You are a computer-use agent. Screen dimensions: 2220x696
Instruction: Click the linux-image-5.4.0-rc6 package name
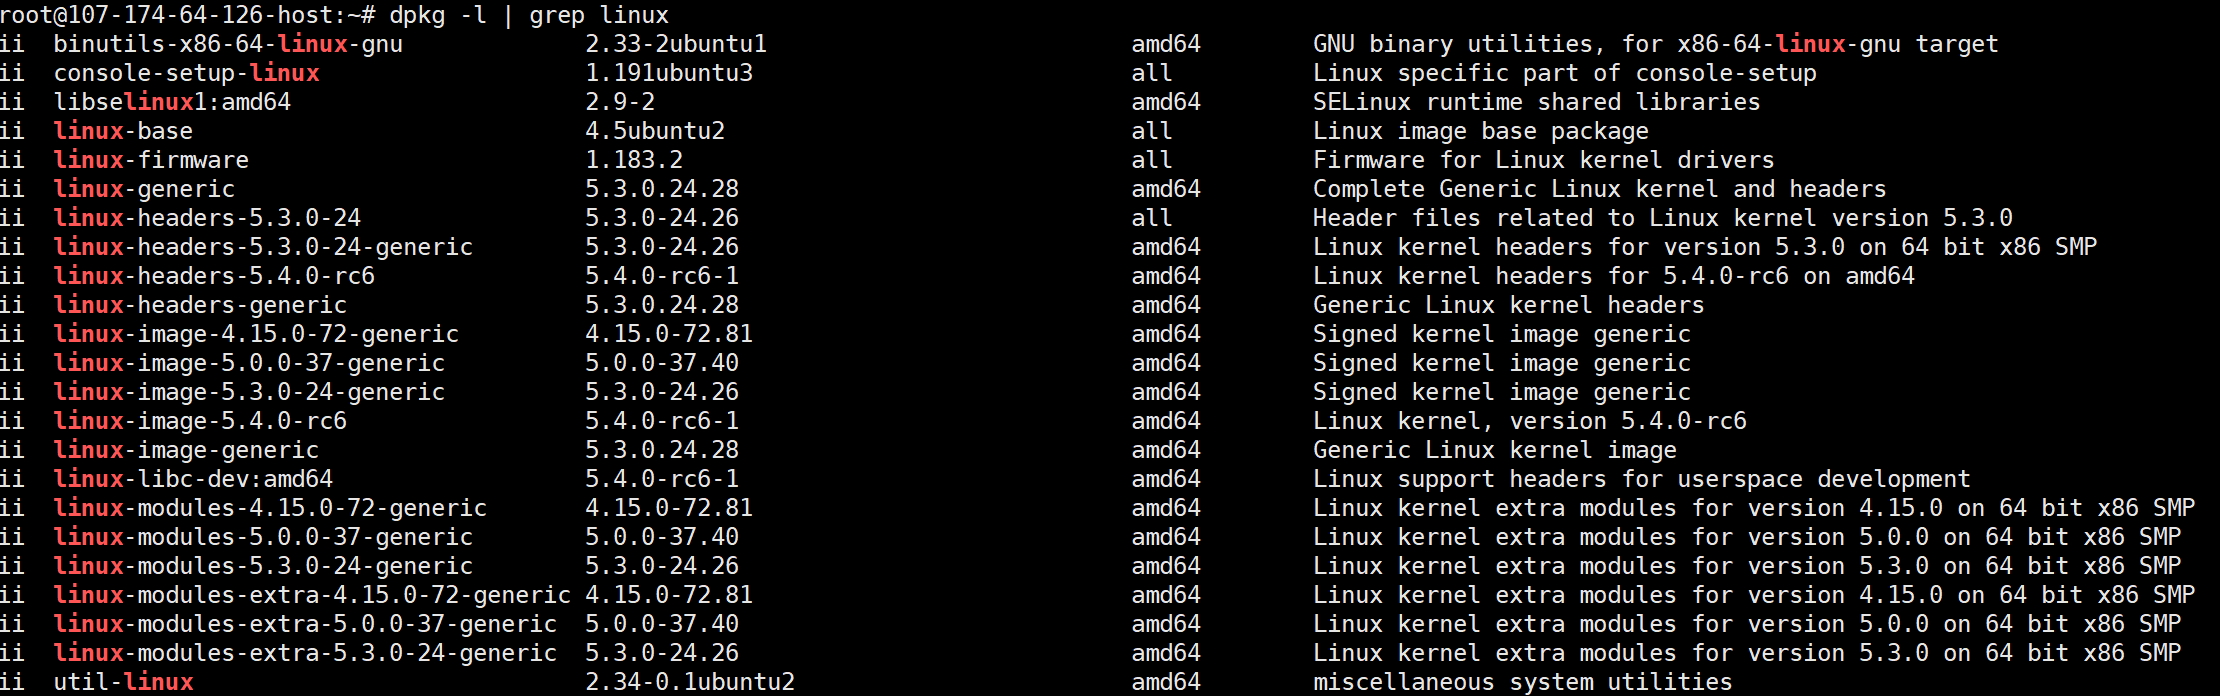pos(200,421)
